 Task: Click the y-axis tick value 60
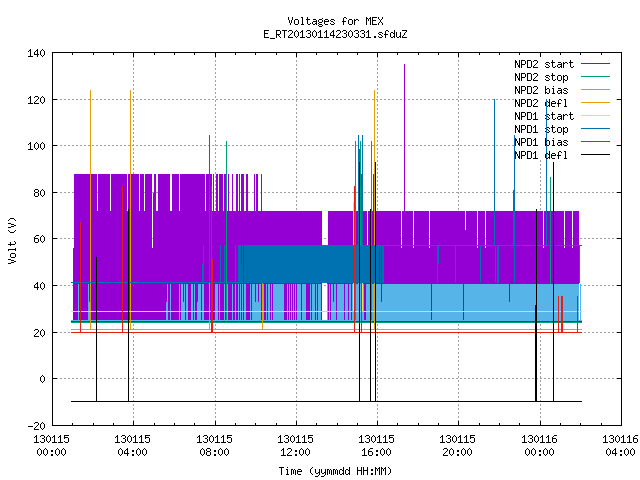pos(40,239)
